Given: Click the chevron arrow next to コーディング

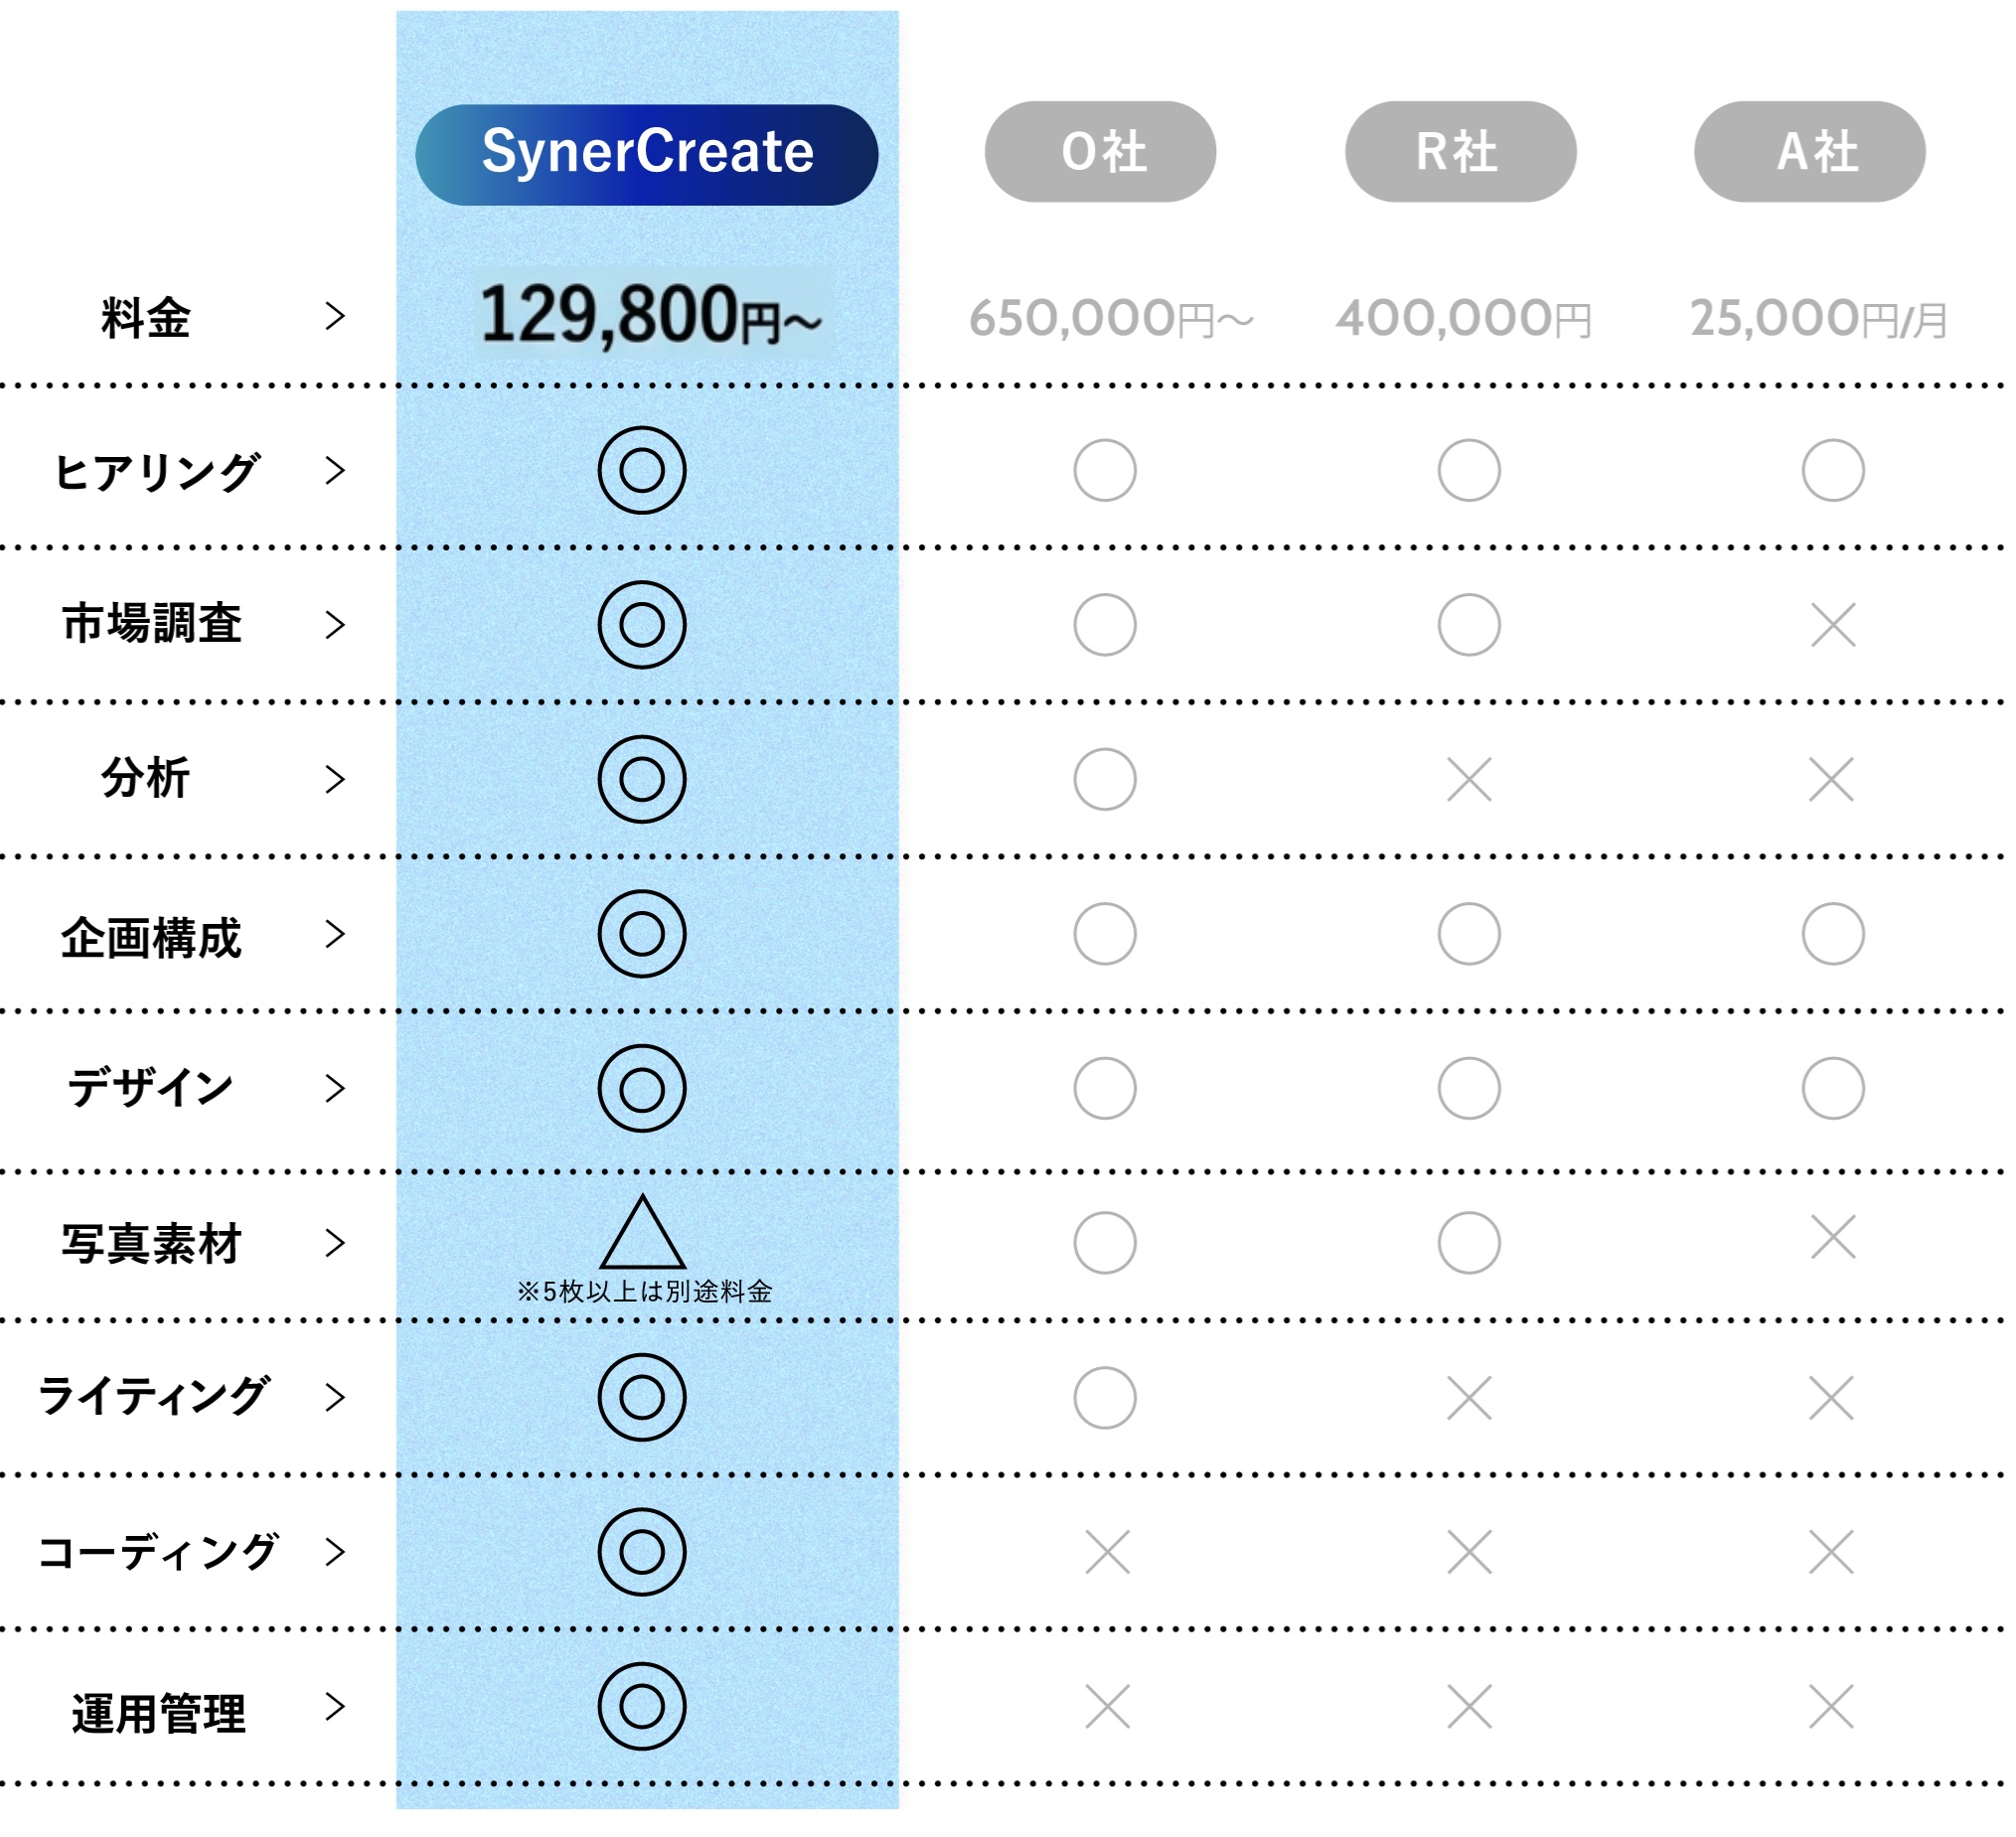Looking at the screenshot, I should (x=335, y=1552).
